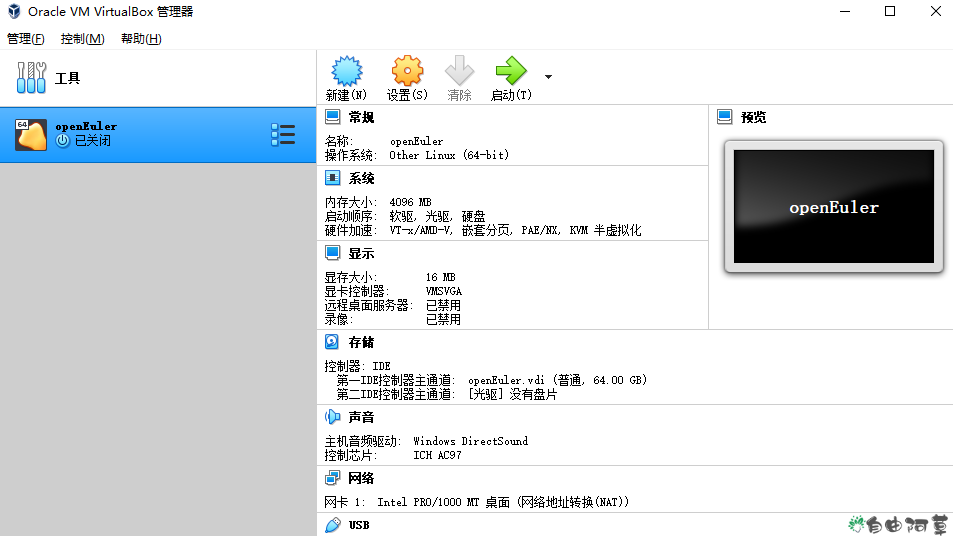This screenshot has width=953, height=536.
Task: Click the New (新建) VM toolbar icon
Action: click(346, 71)
